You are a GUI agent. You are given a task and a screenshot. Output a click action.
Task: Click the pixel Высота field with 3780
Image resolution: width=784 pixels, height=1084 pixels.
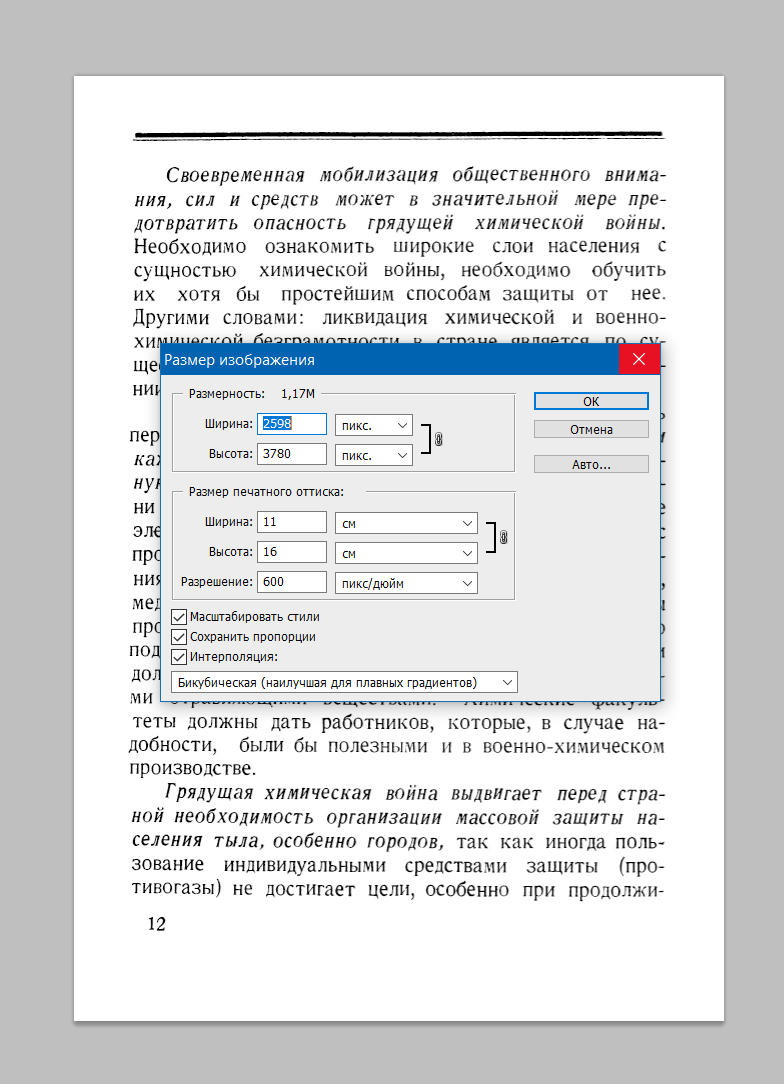coord(292,454)
